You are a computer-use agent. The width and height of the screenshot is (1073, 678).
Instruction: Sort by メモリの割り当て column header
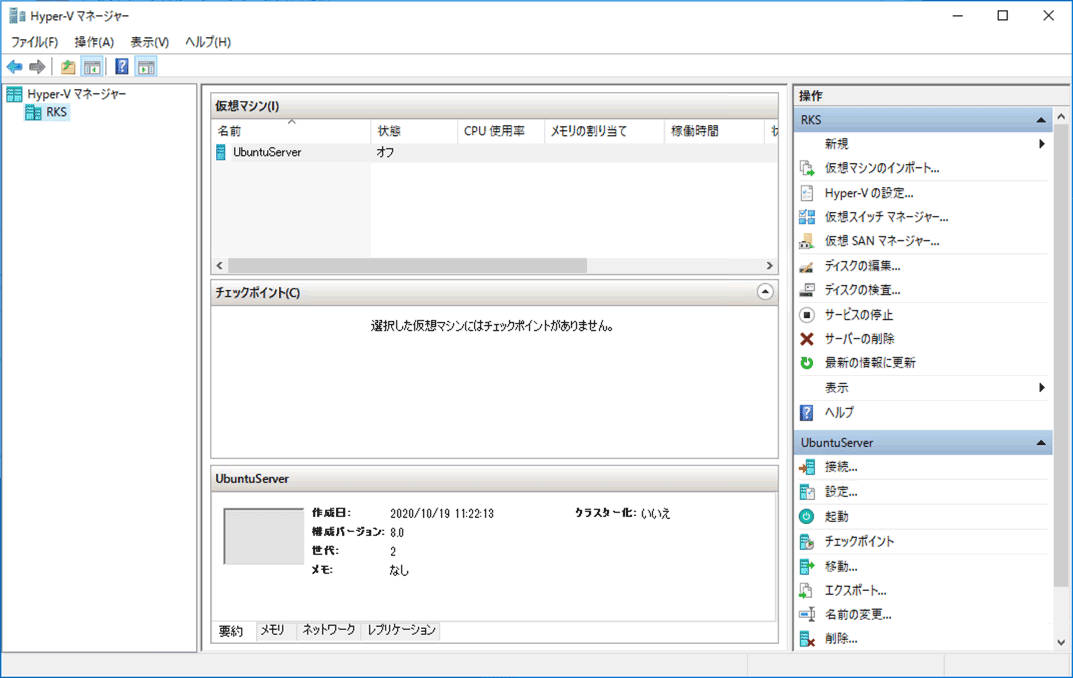pyautogui.click(x=605, y=131)
